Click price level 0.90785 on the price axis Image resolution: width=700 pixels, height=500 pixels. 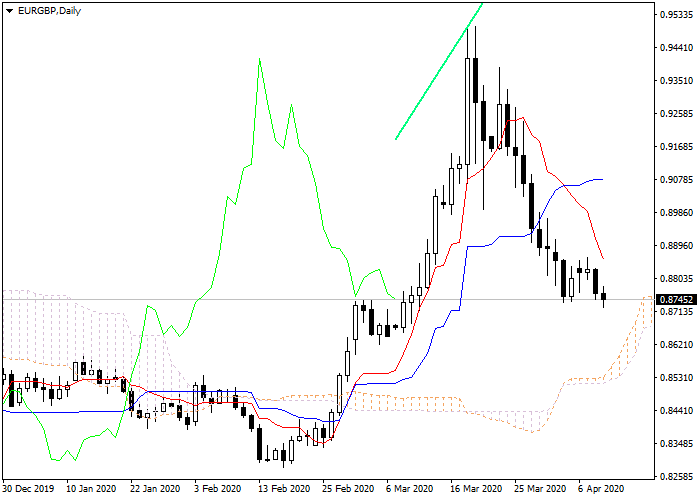point(676,180)
